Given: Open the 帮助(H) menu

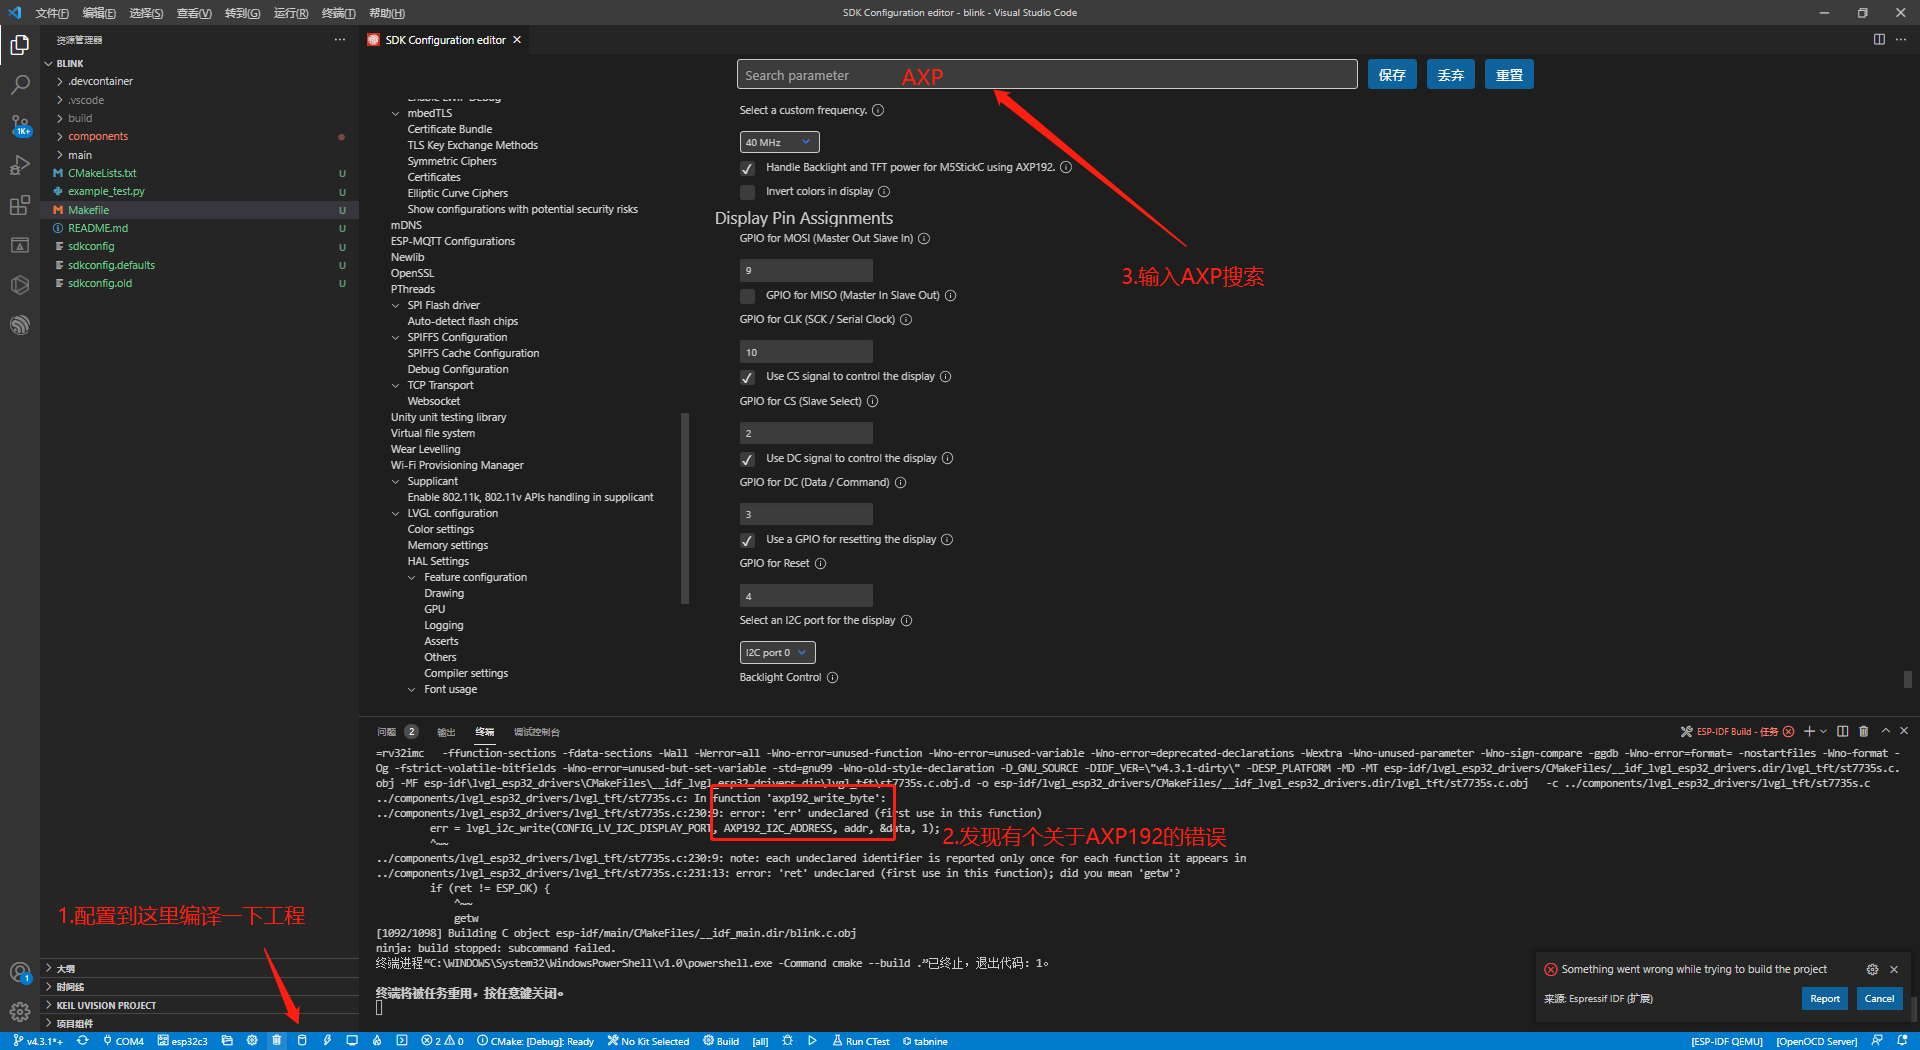Looking at the screenshot, I should 387,13.
